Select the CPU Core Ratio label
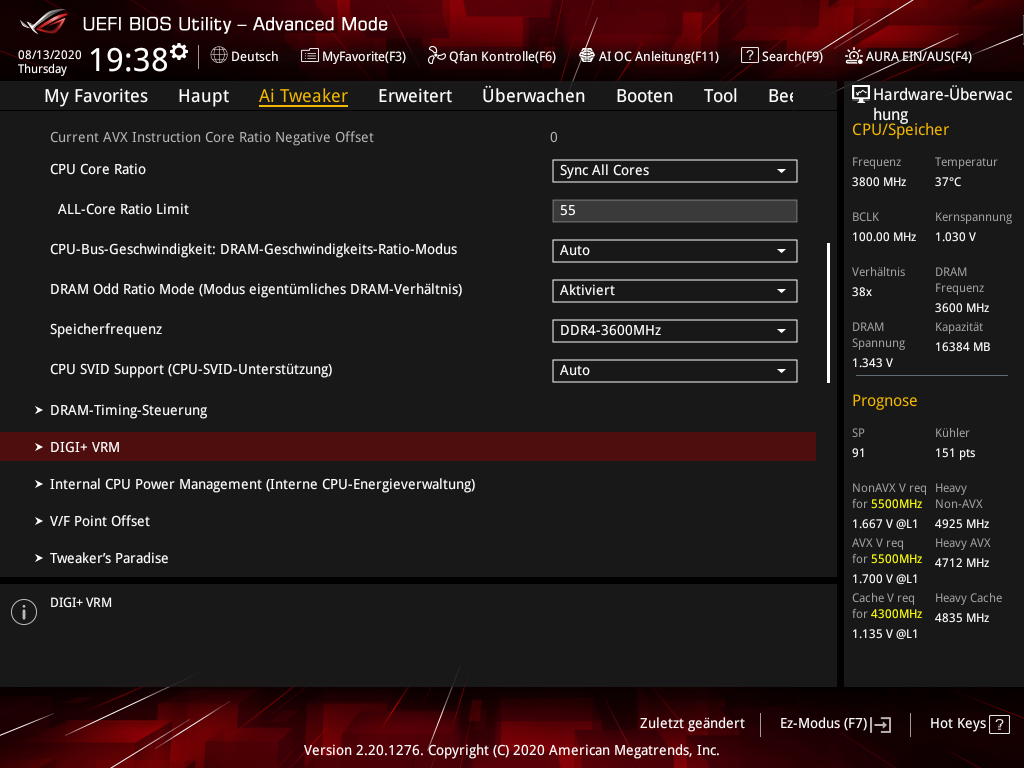The width and height of the screenshot is (1024, 768). point(98,169)
